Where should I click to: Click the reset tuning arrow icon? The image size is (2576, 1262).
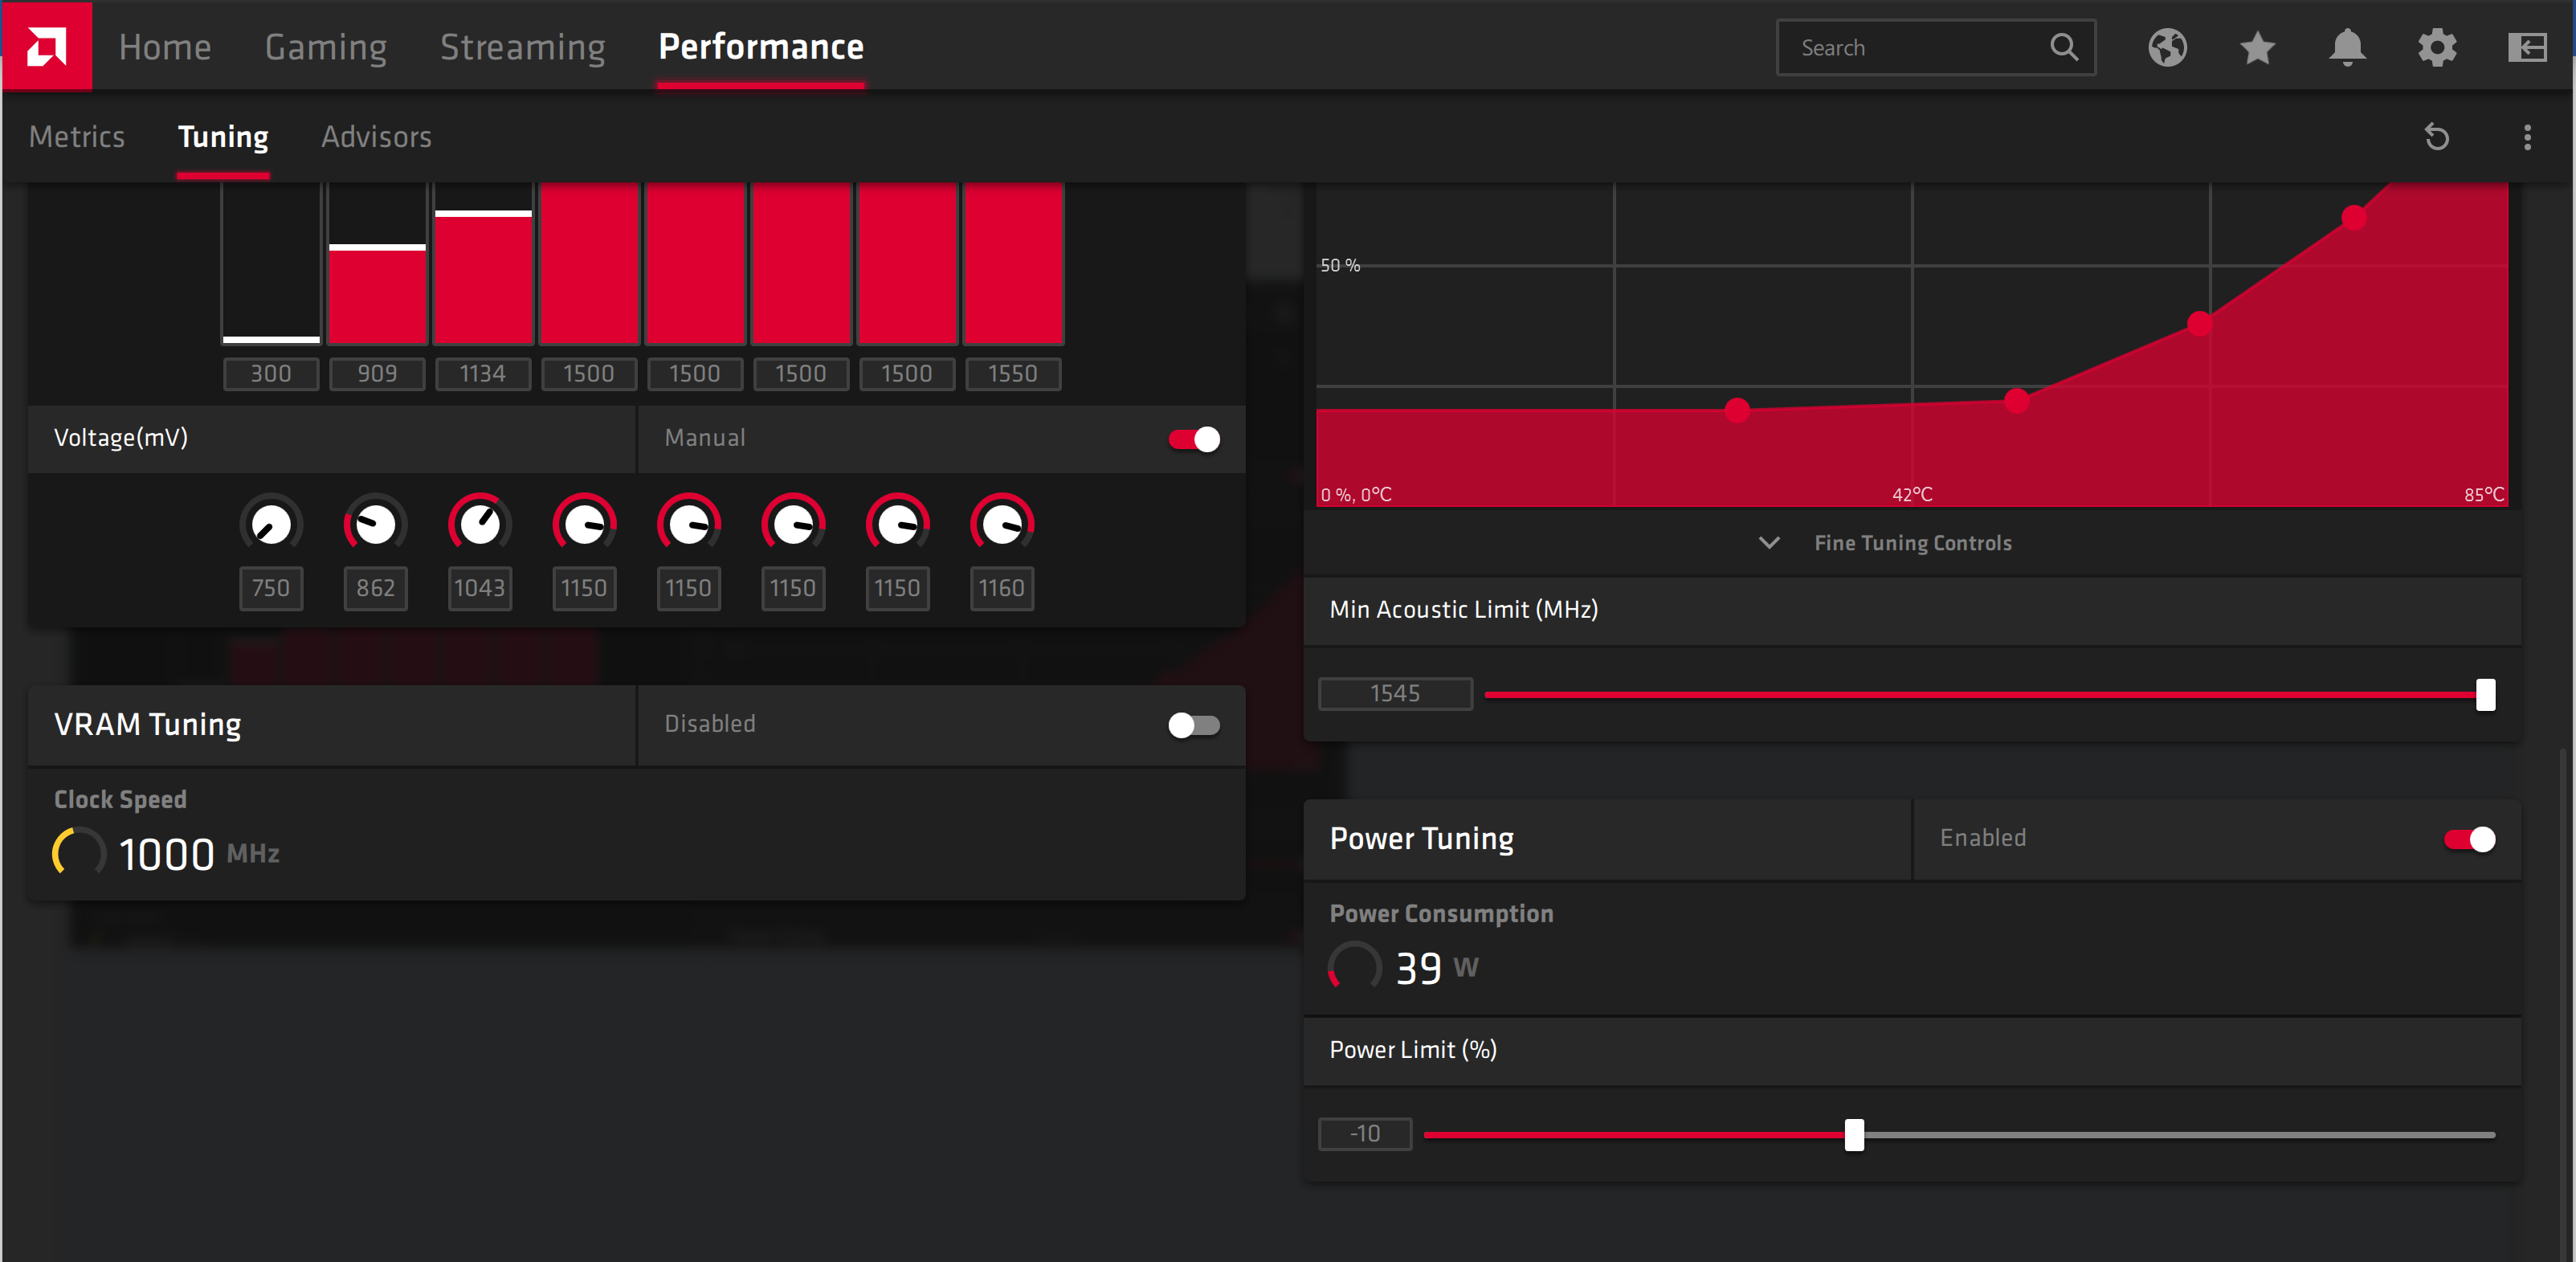click(x=2437, y=137)
